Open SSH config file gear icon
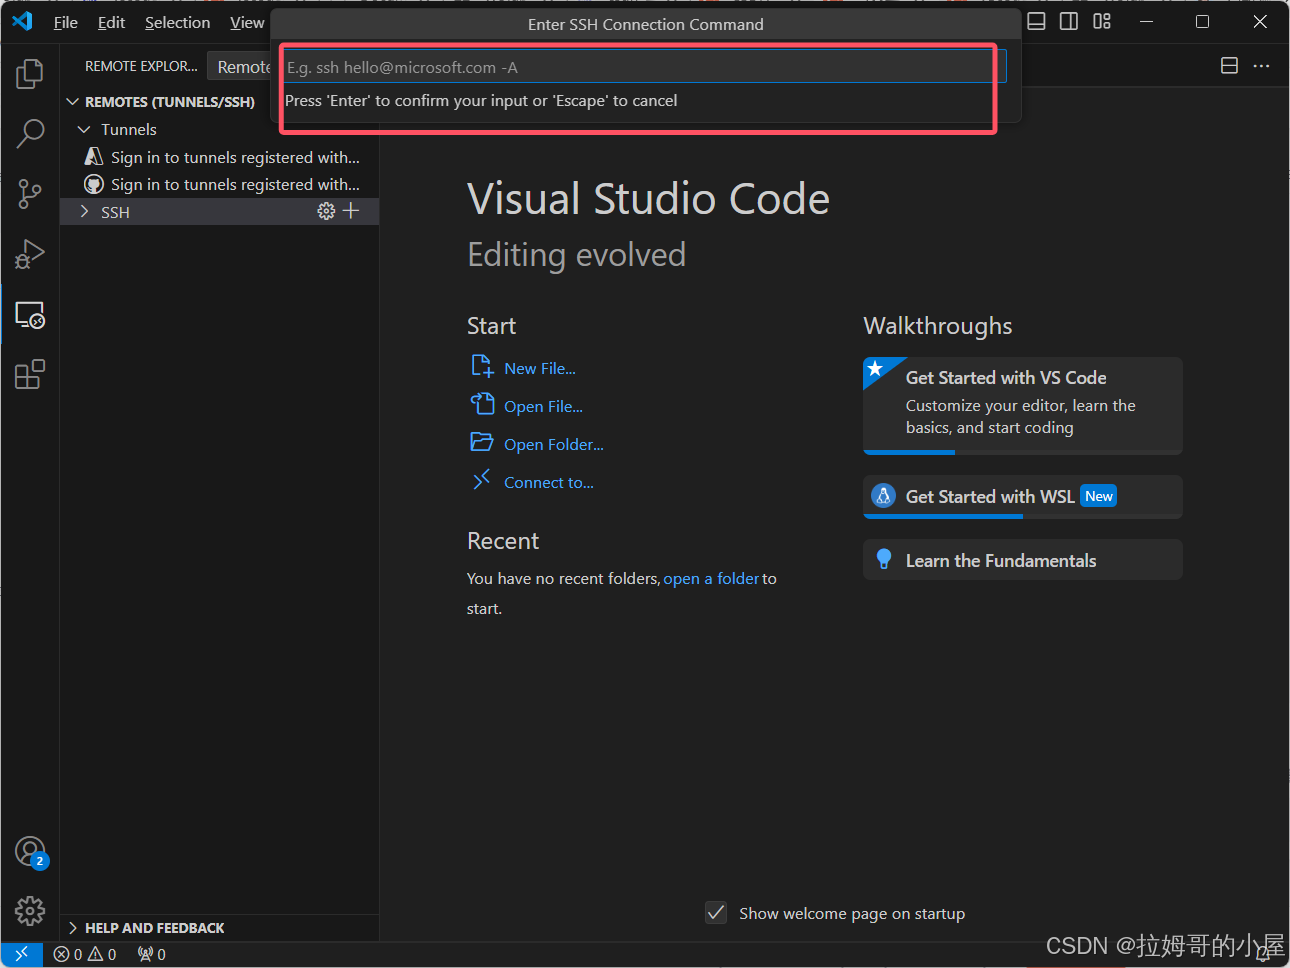Image resolution: width=1290 pixels, height=968 pixels. [326, 211]
